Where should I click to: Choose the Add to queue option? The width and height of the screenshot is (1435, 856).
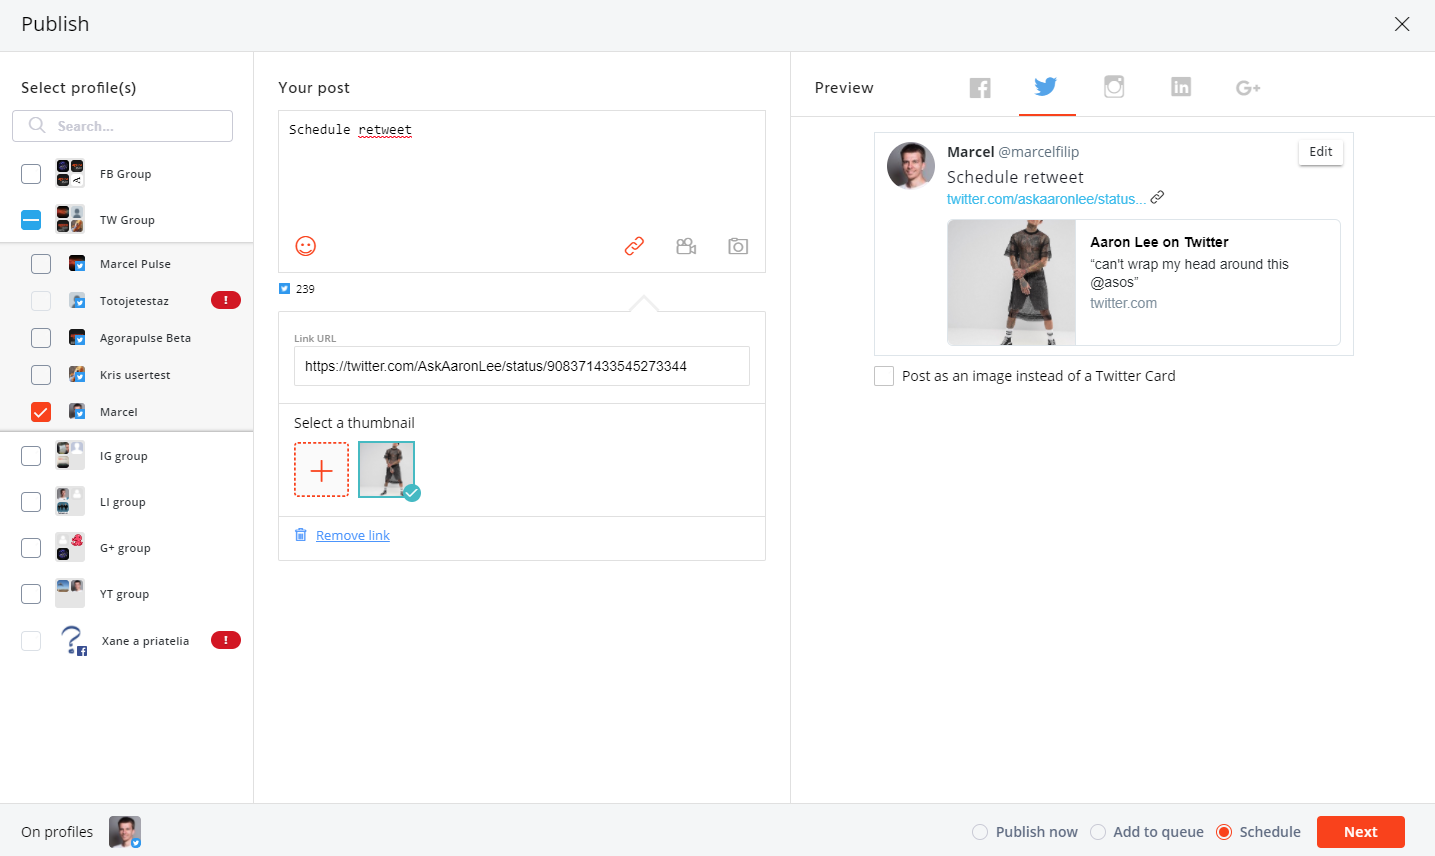point(1098,832)
